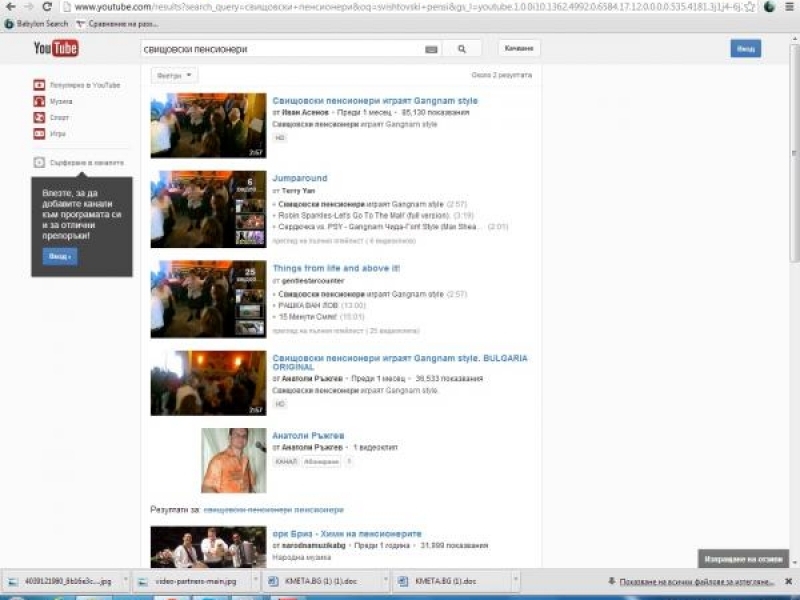Click the Вход button in the sidebar tooltip
800x600 pixels.
pos(60,256)
